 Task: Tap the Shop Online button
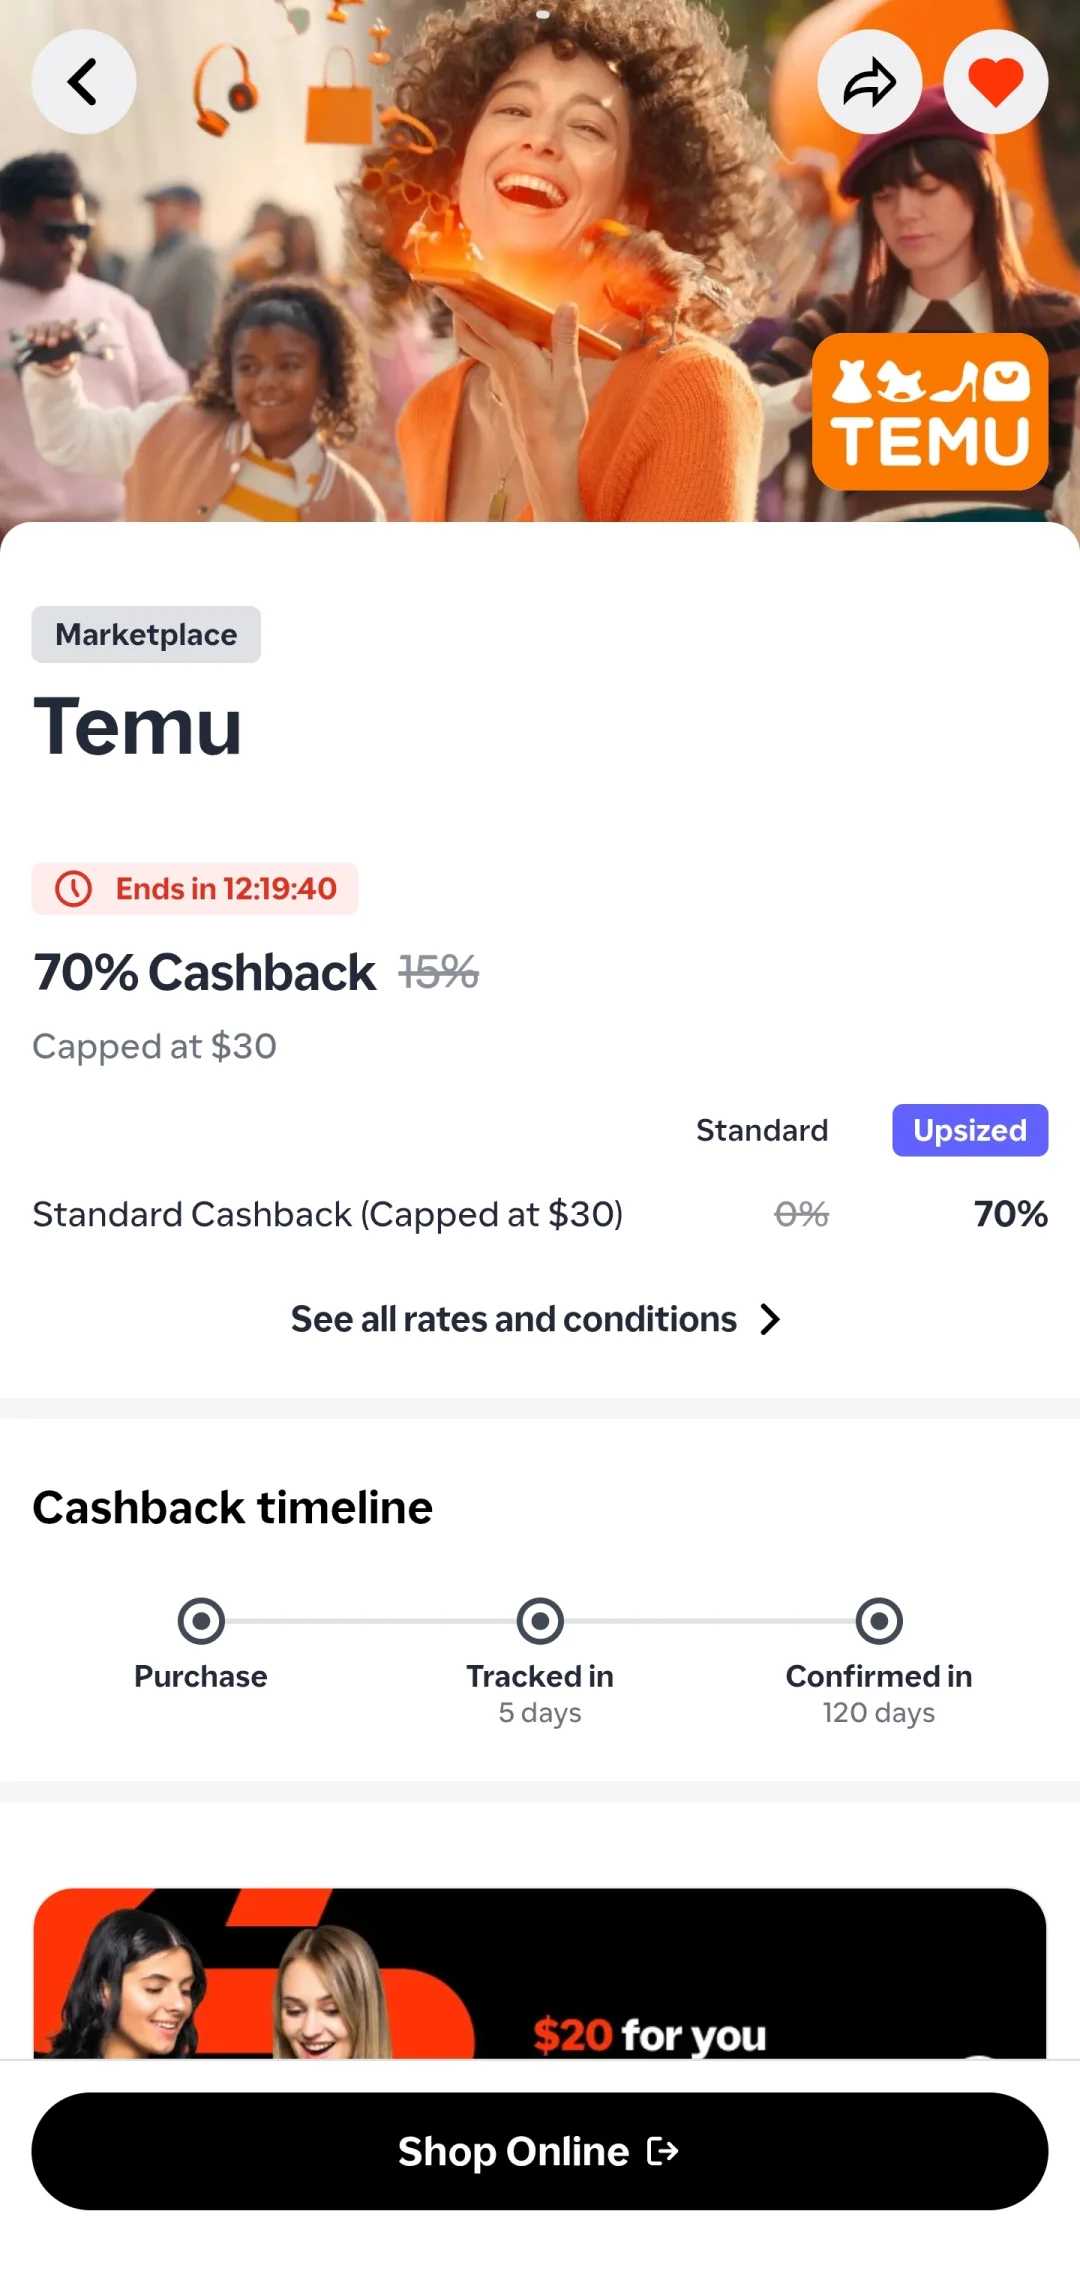point(540,2151)
